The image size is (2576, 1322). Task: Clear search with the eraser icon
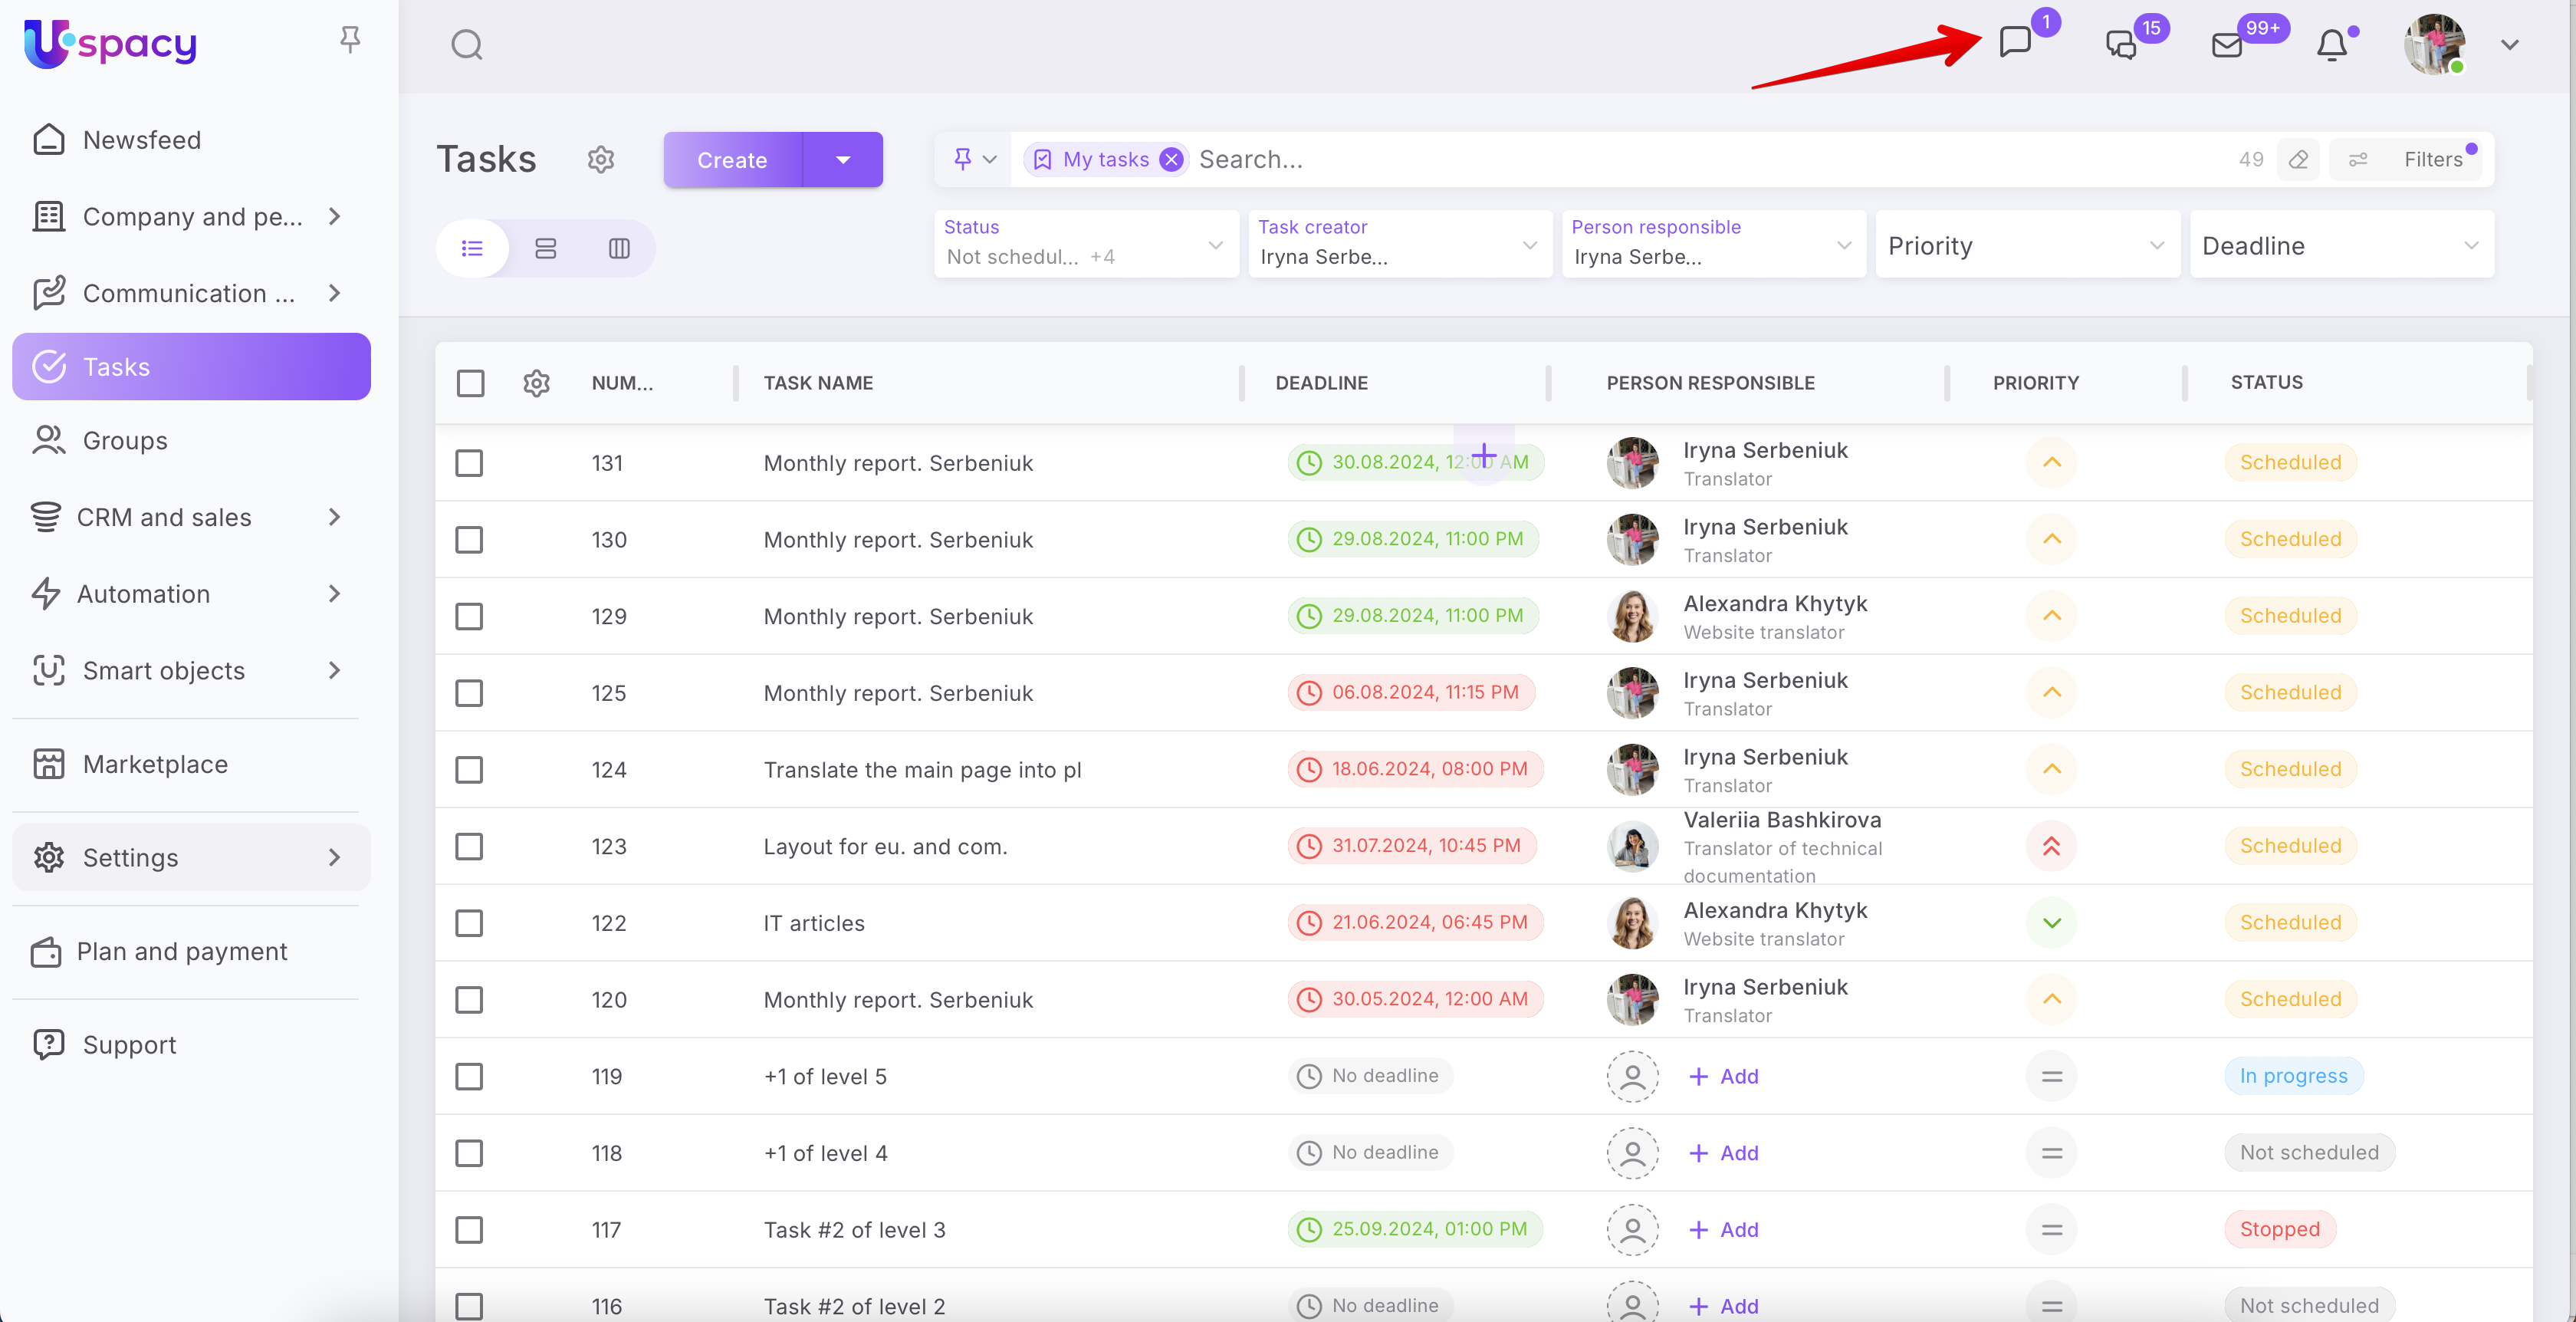tap(2298, 159)
